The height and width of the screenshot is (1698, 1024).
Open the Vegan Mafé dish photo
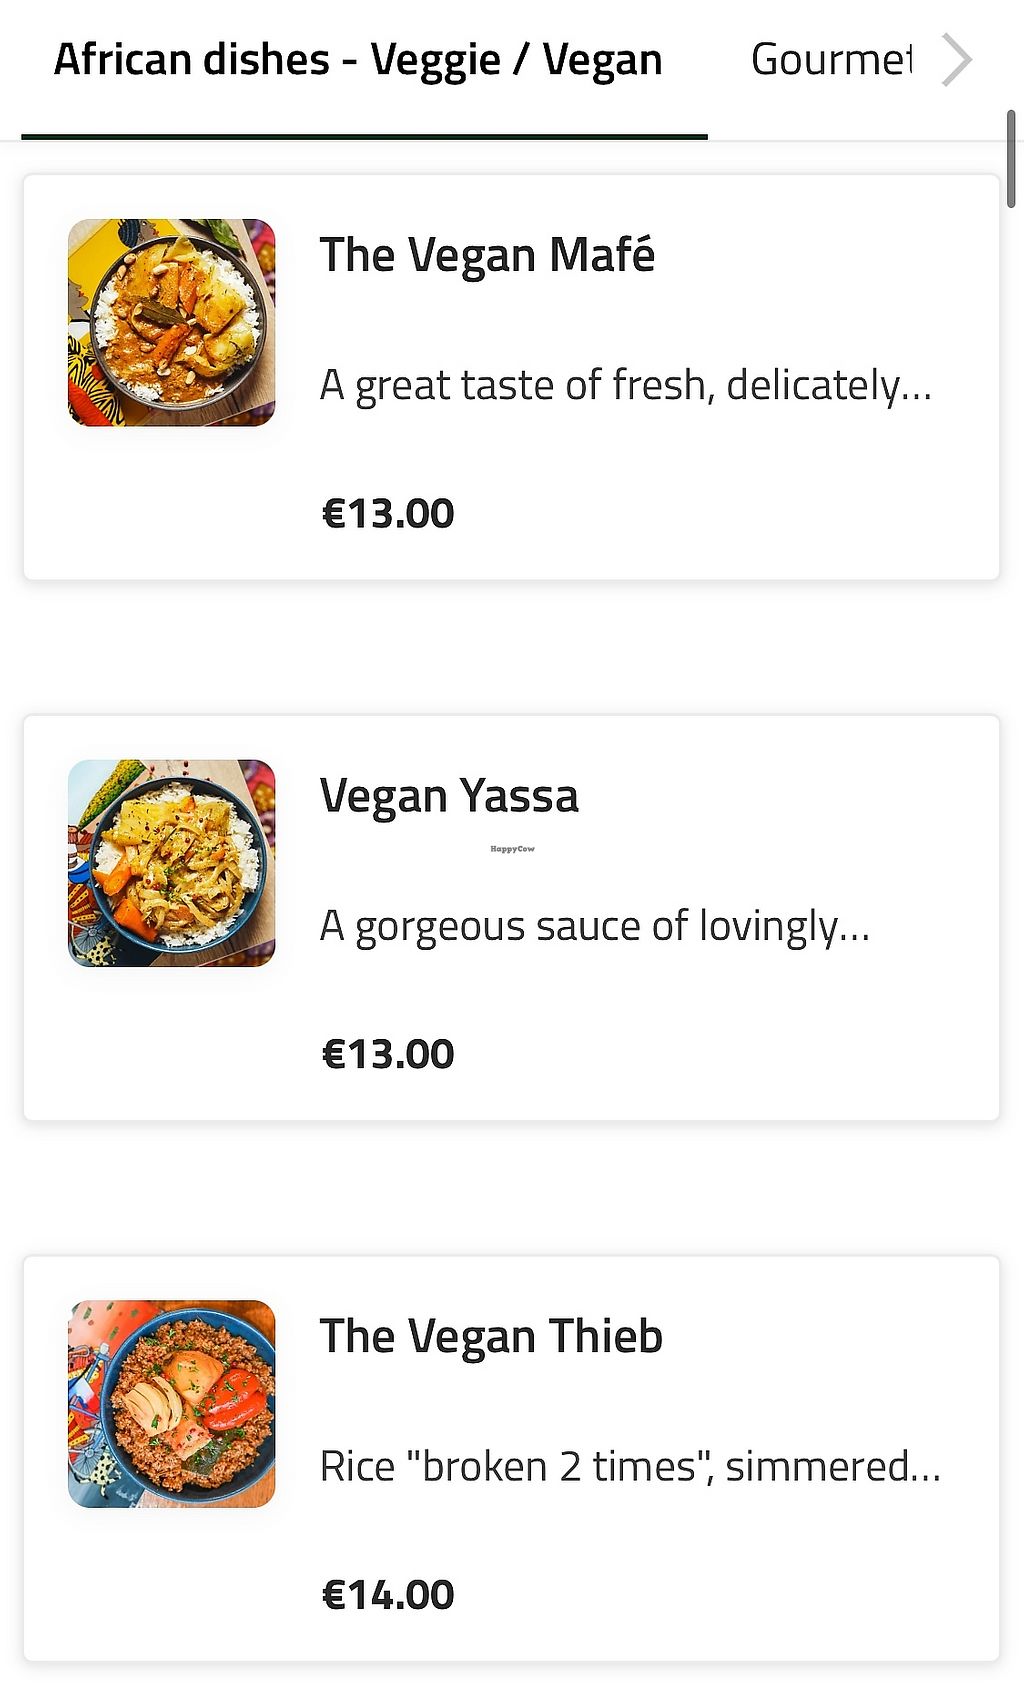click(x=171, y=323)
